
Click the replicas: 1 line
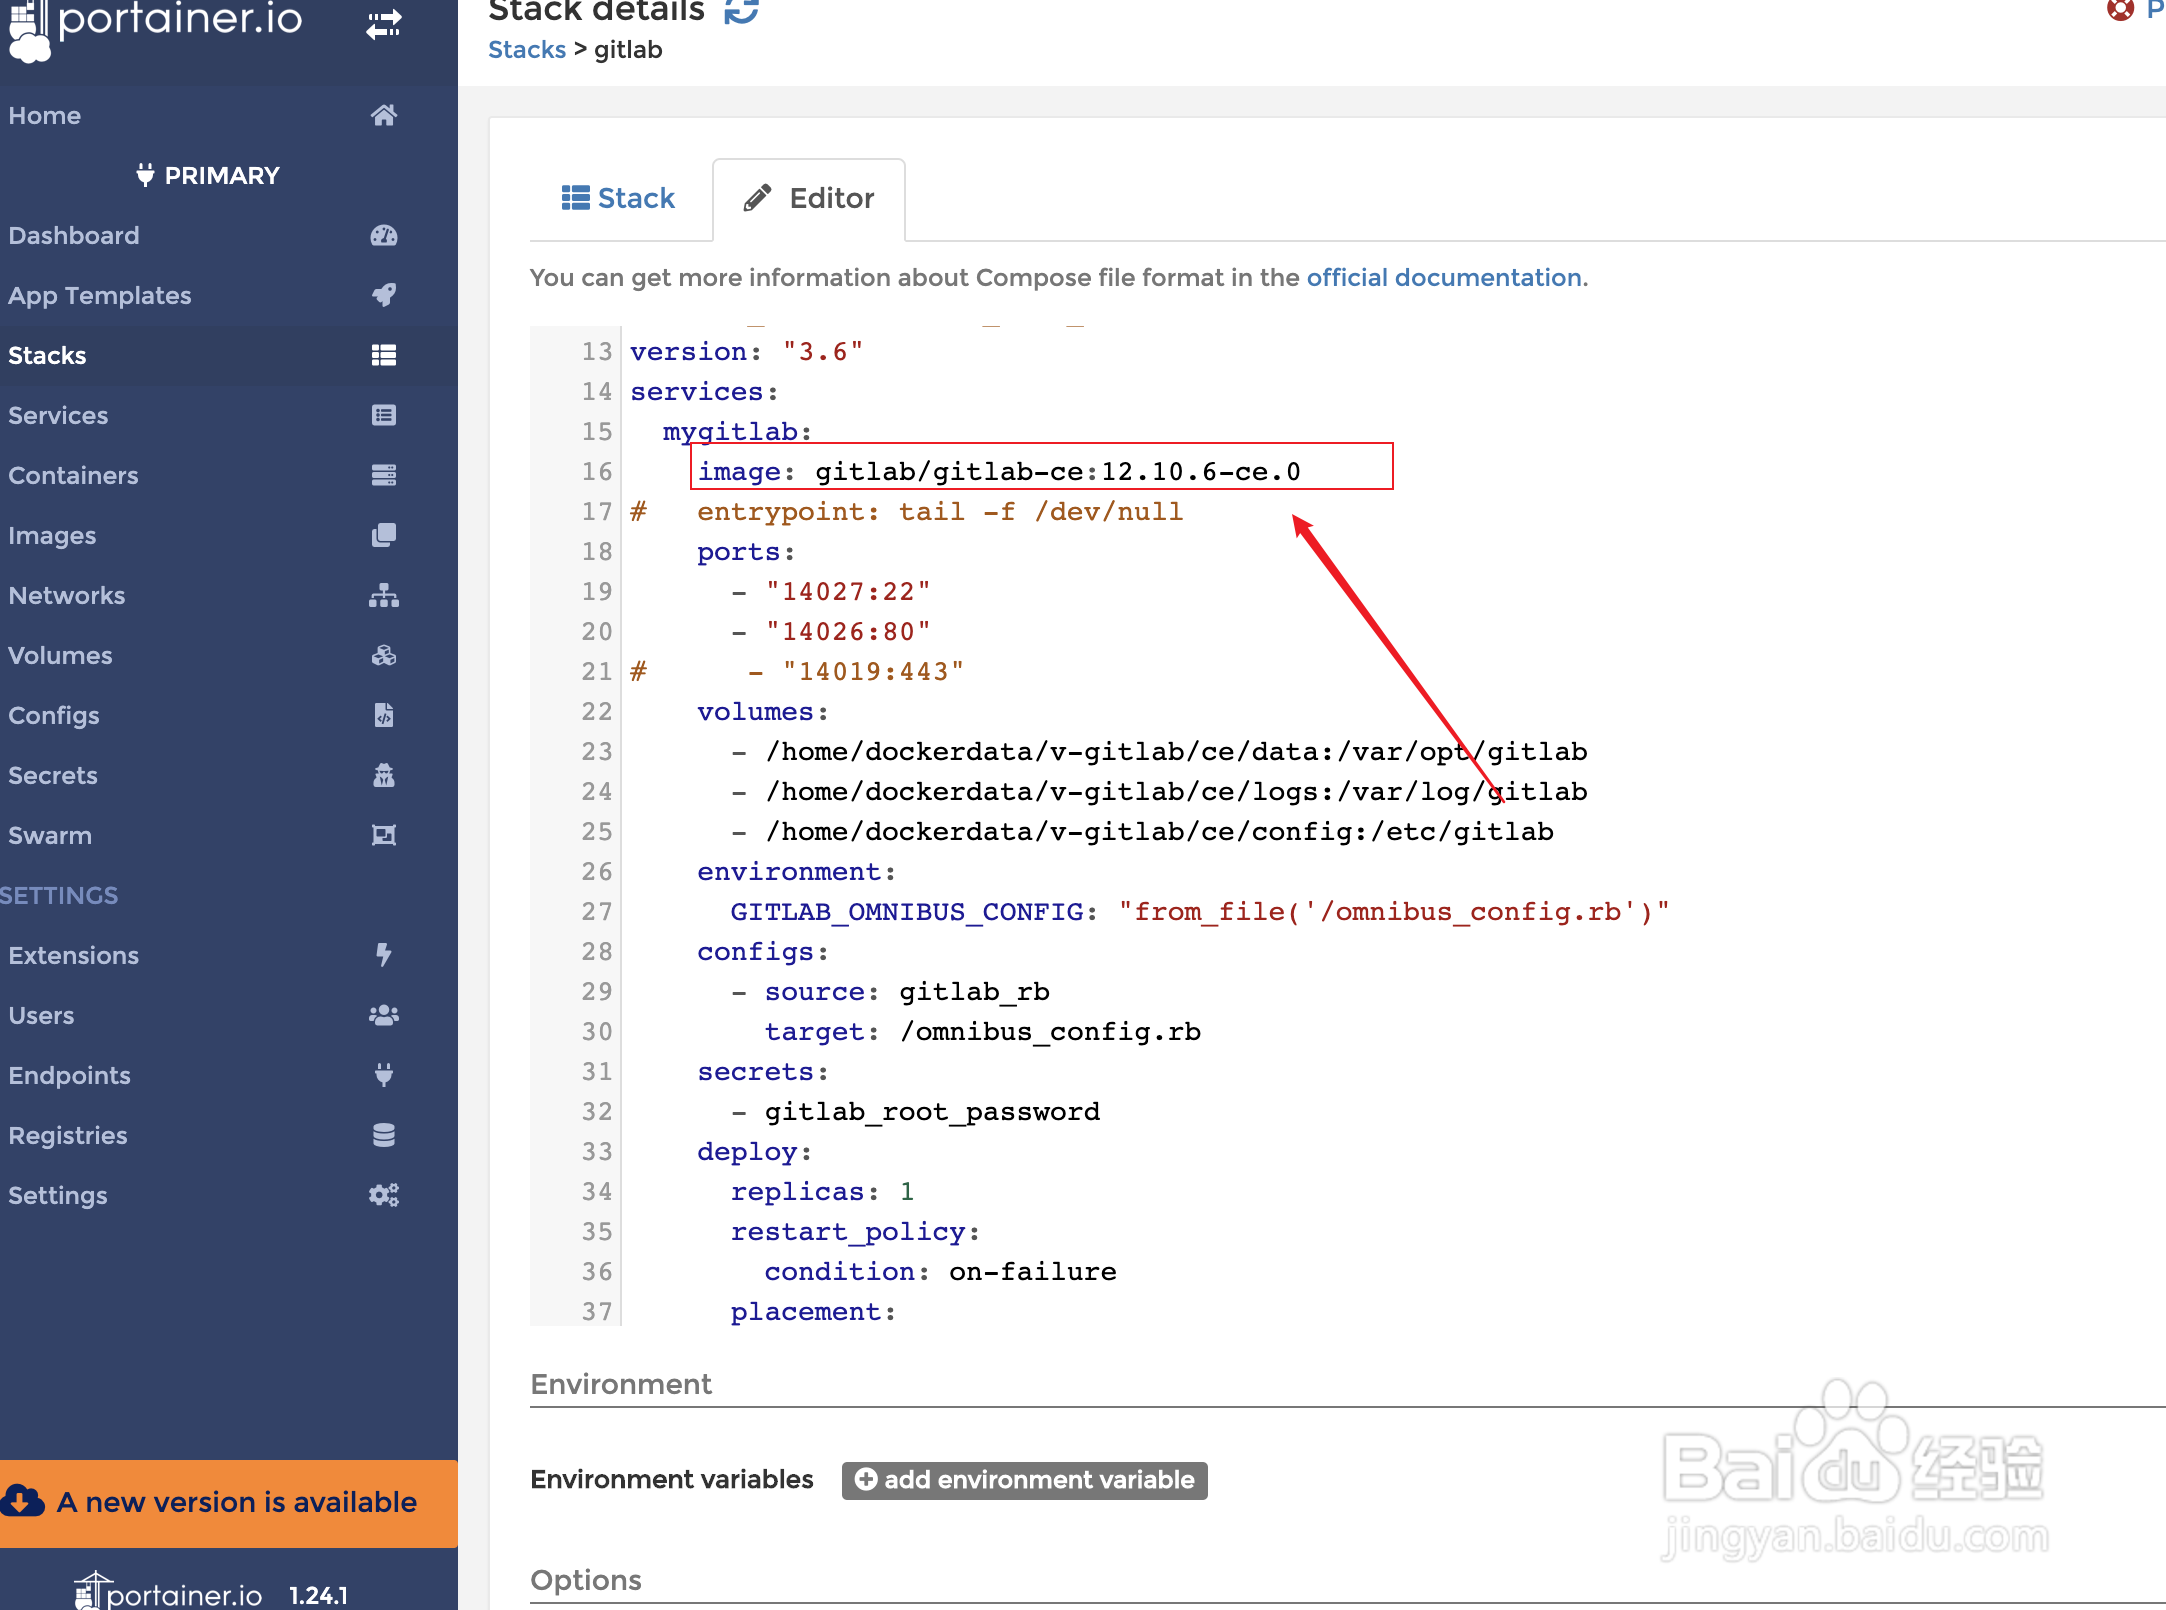822,1191
